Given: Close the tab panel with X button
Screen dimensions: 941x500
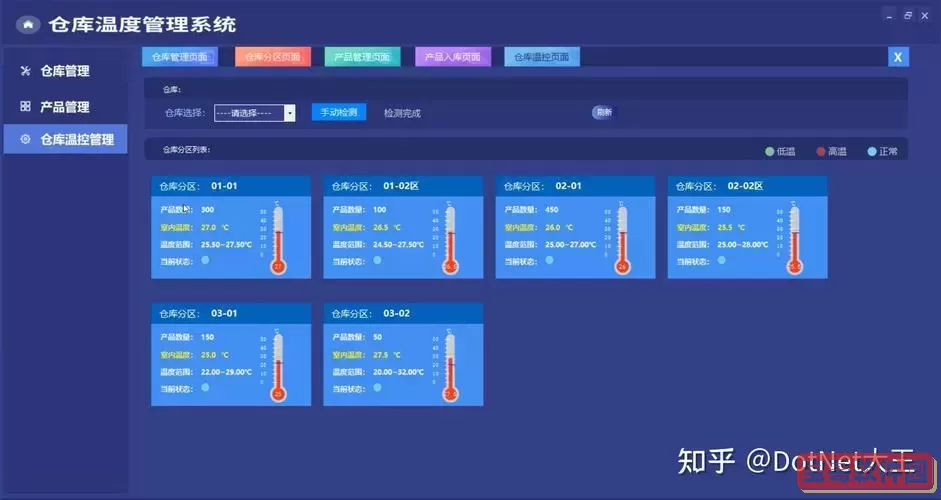Looking at the screenshot, I should click(898, 57).
